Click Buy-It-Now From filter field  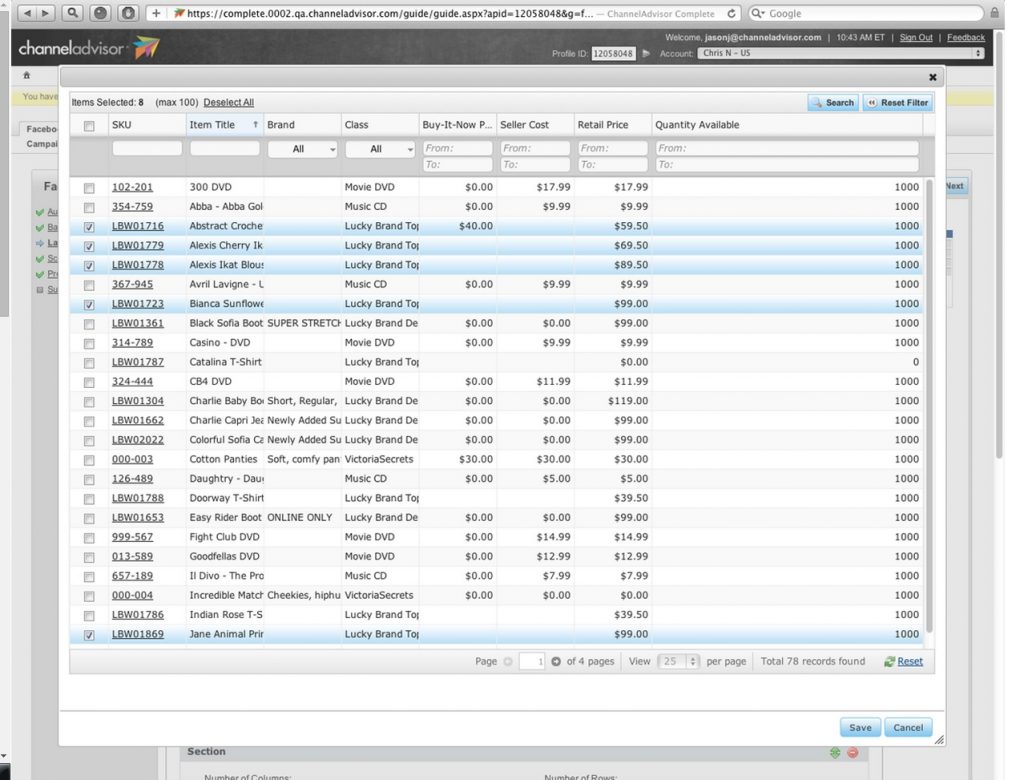point(457,148)
